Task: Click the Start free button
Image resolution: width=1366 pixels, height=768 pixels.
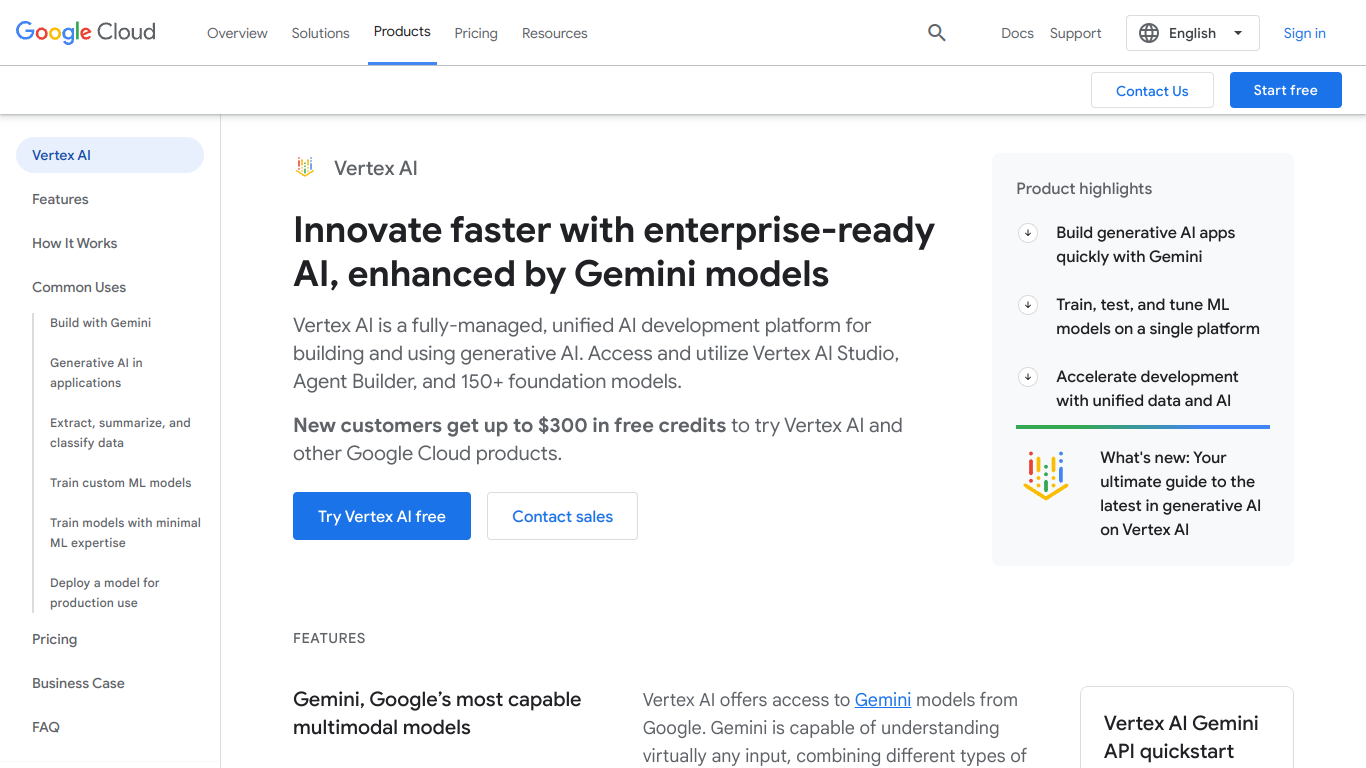Action: point(1285,90)
